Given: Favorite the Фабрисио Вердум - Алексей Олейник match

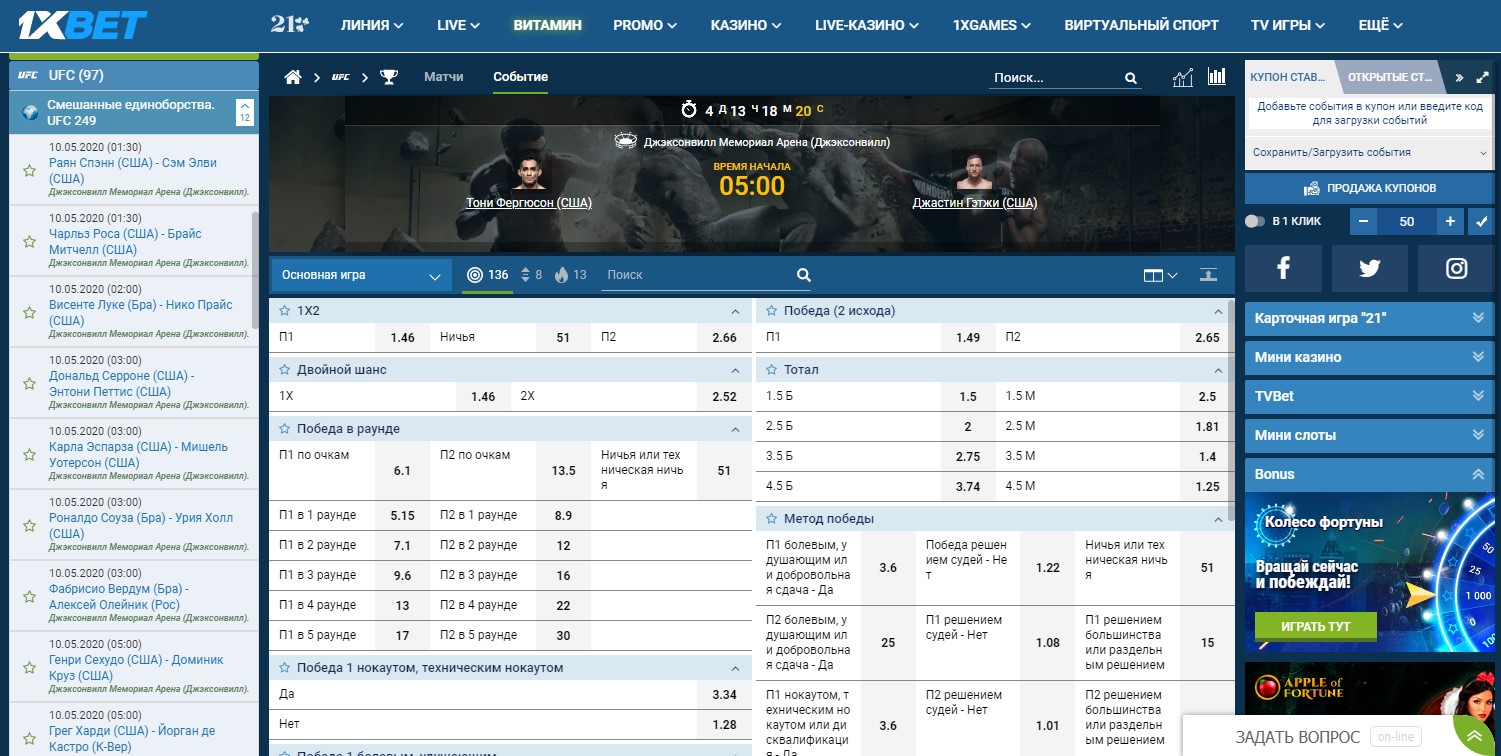Looking at the screenshot, I should pyautogui.click(x=29, y=597).
